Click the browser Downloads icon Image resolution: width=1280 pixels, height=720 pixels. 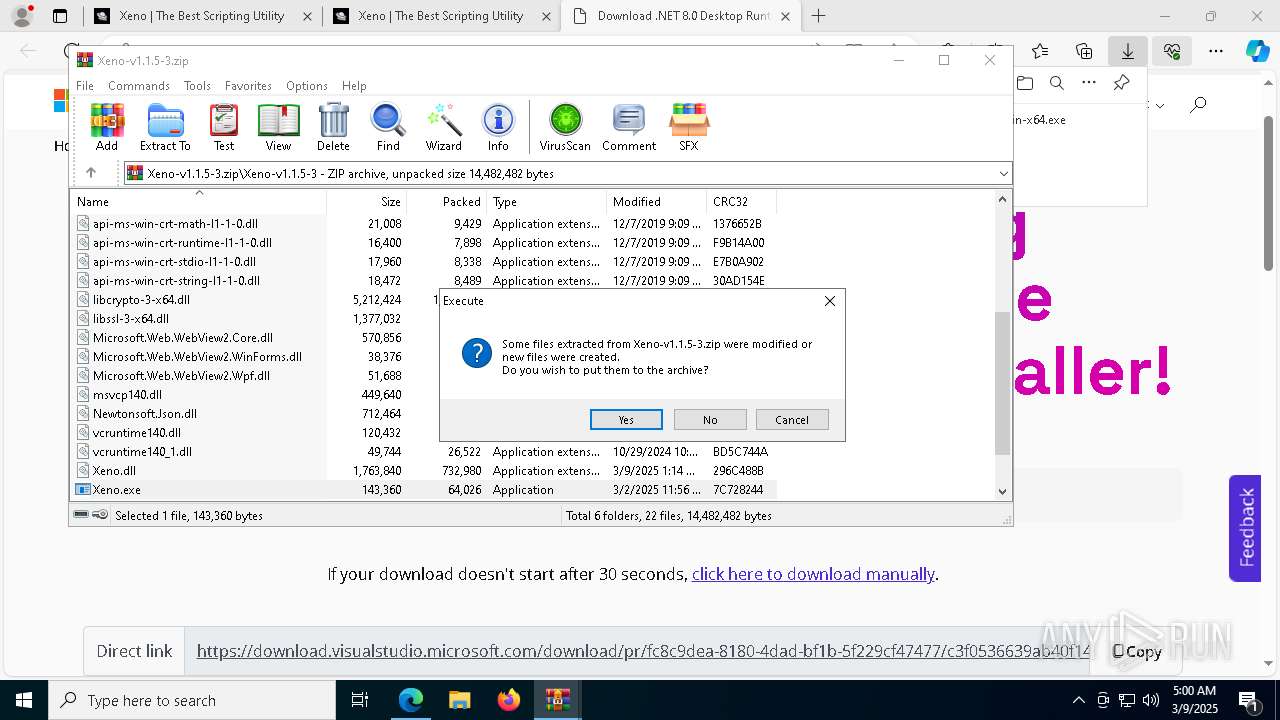pyautogui.click(x=1128, y=51)
